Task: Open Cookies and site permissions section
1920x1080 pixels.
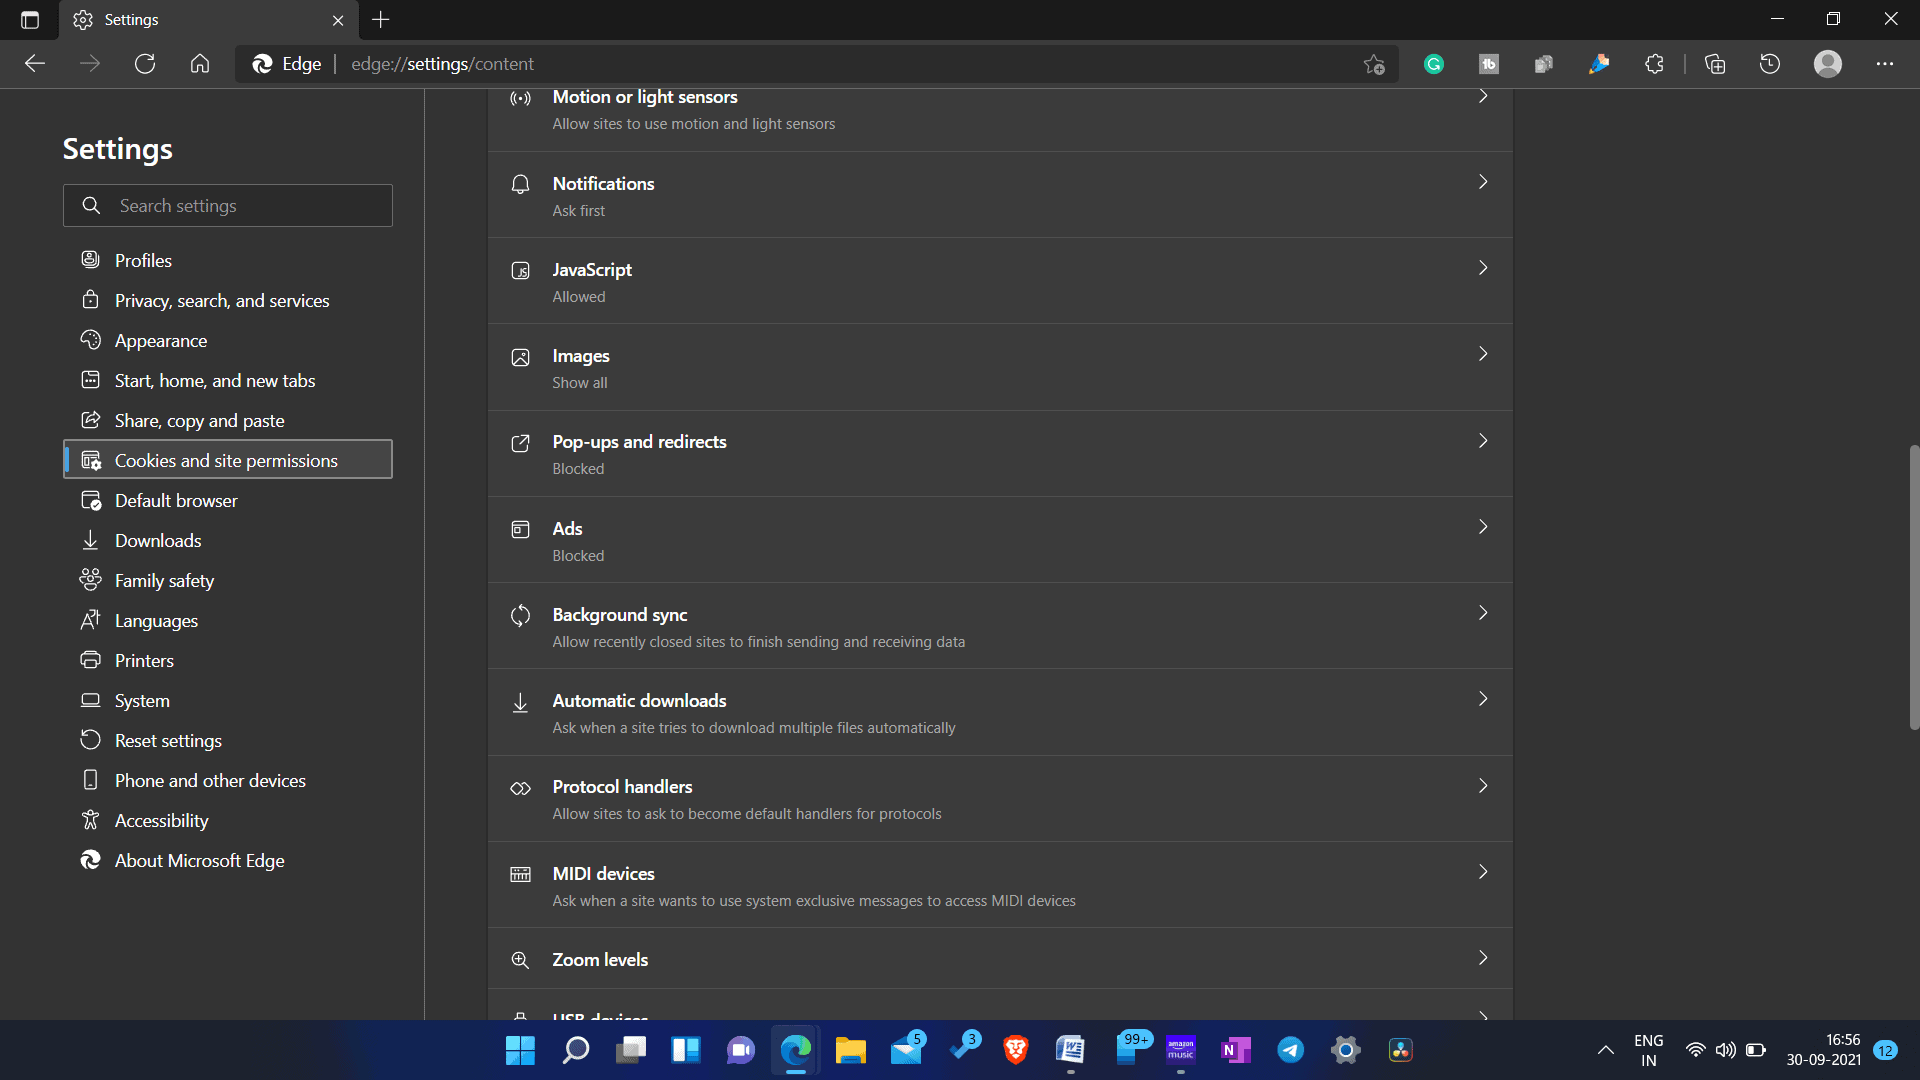Action: pos(227,459)
